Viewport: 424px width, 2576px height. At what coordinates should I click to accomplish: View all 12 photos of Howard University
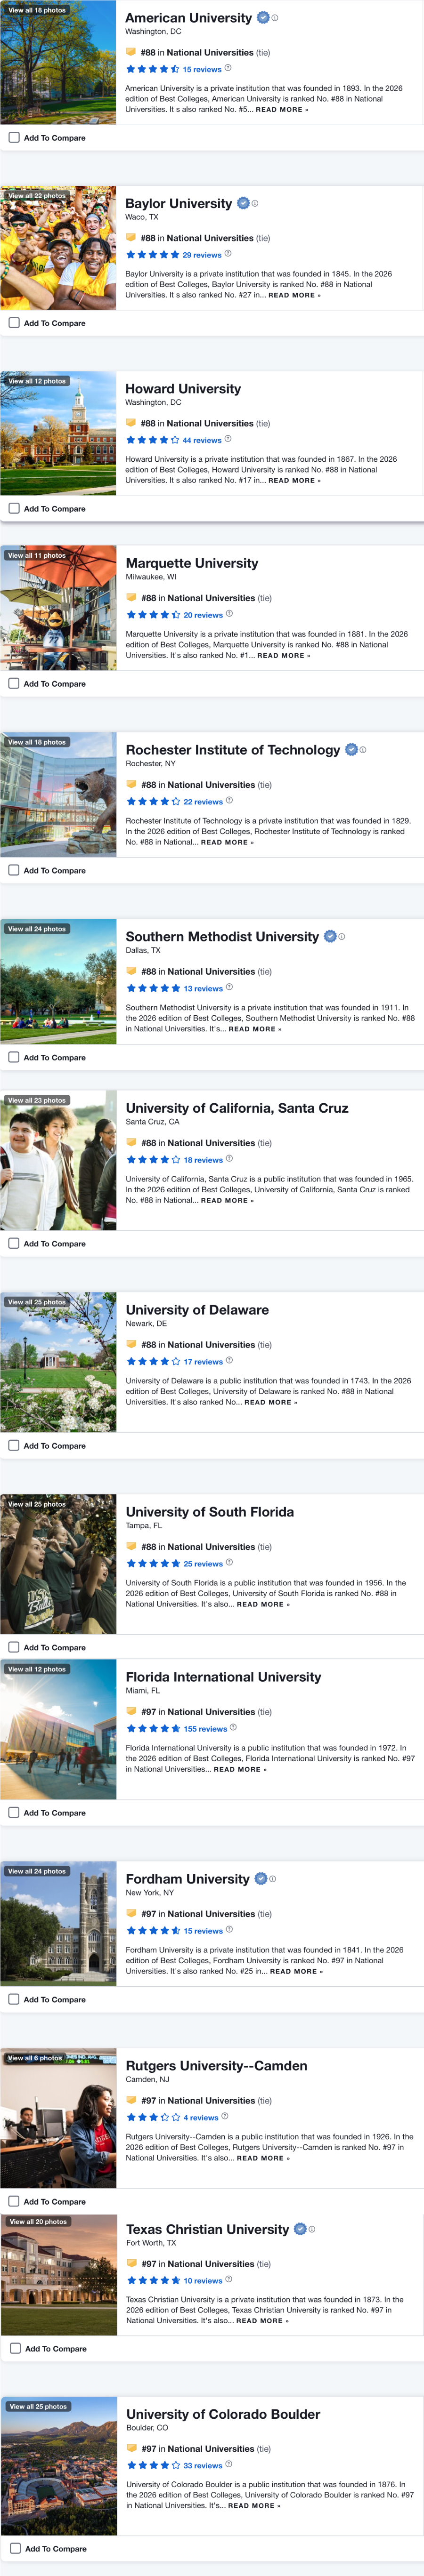coord(37,381)
